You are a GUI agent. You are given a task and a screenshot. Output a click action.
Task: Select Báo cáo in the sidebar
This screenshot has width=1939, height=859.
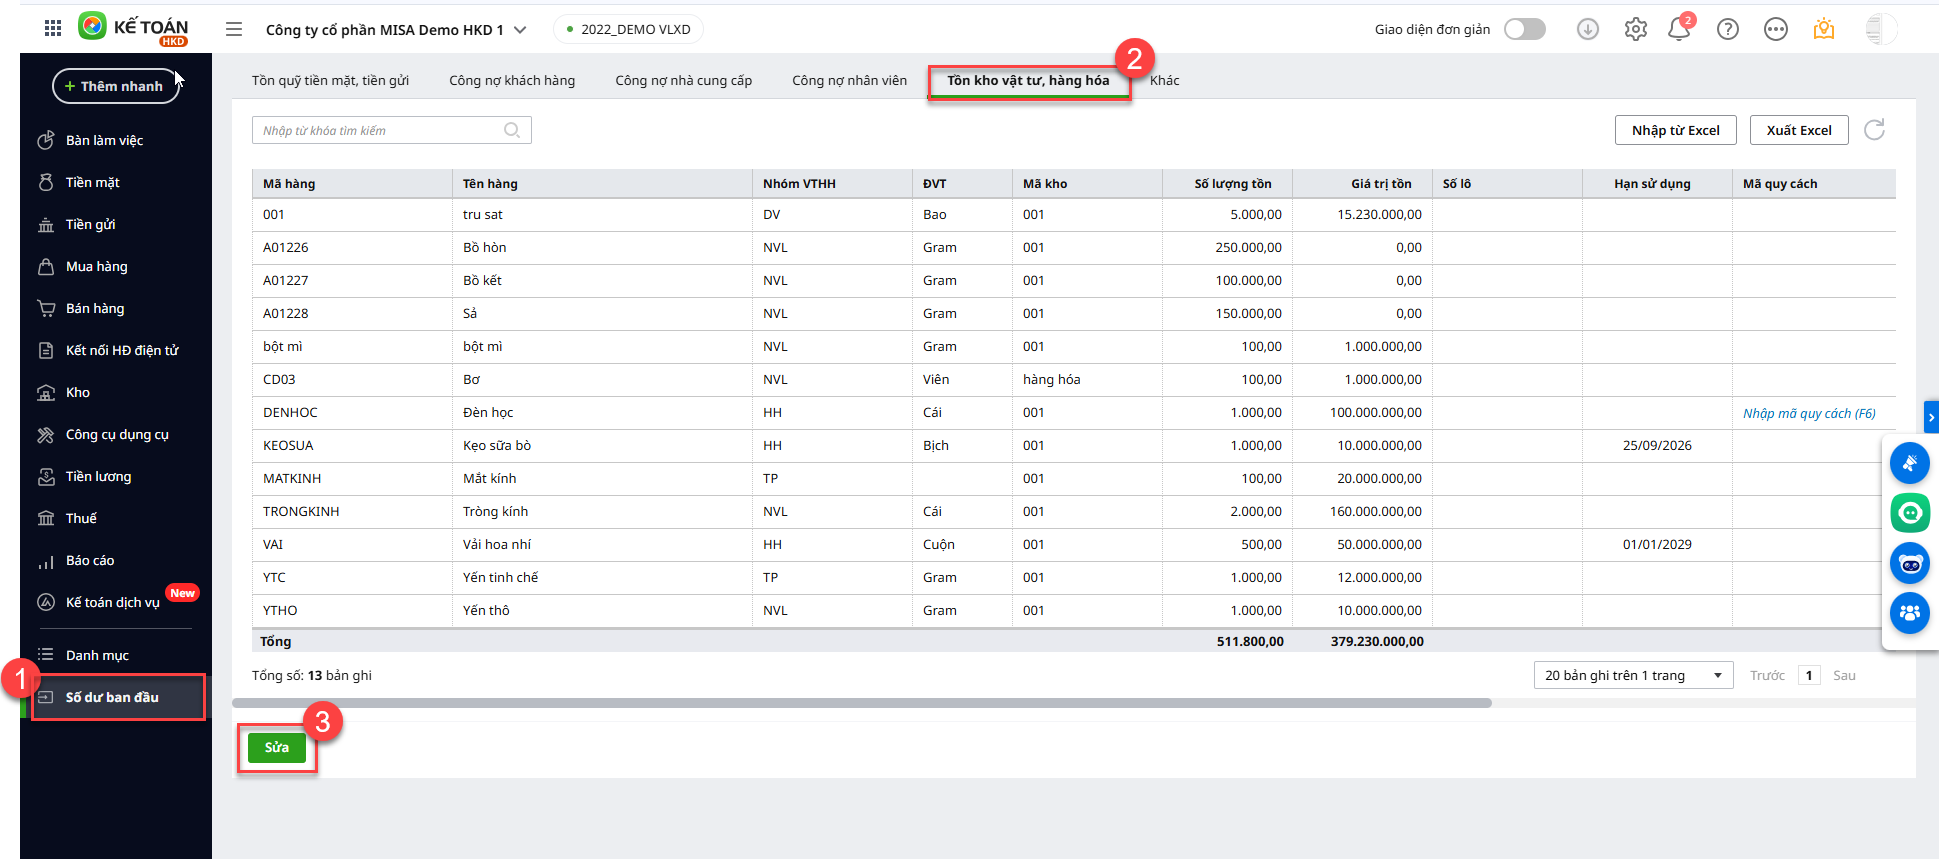coord(90,561)
